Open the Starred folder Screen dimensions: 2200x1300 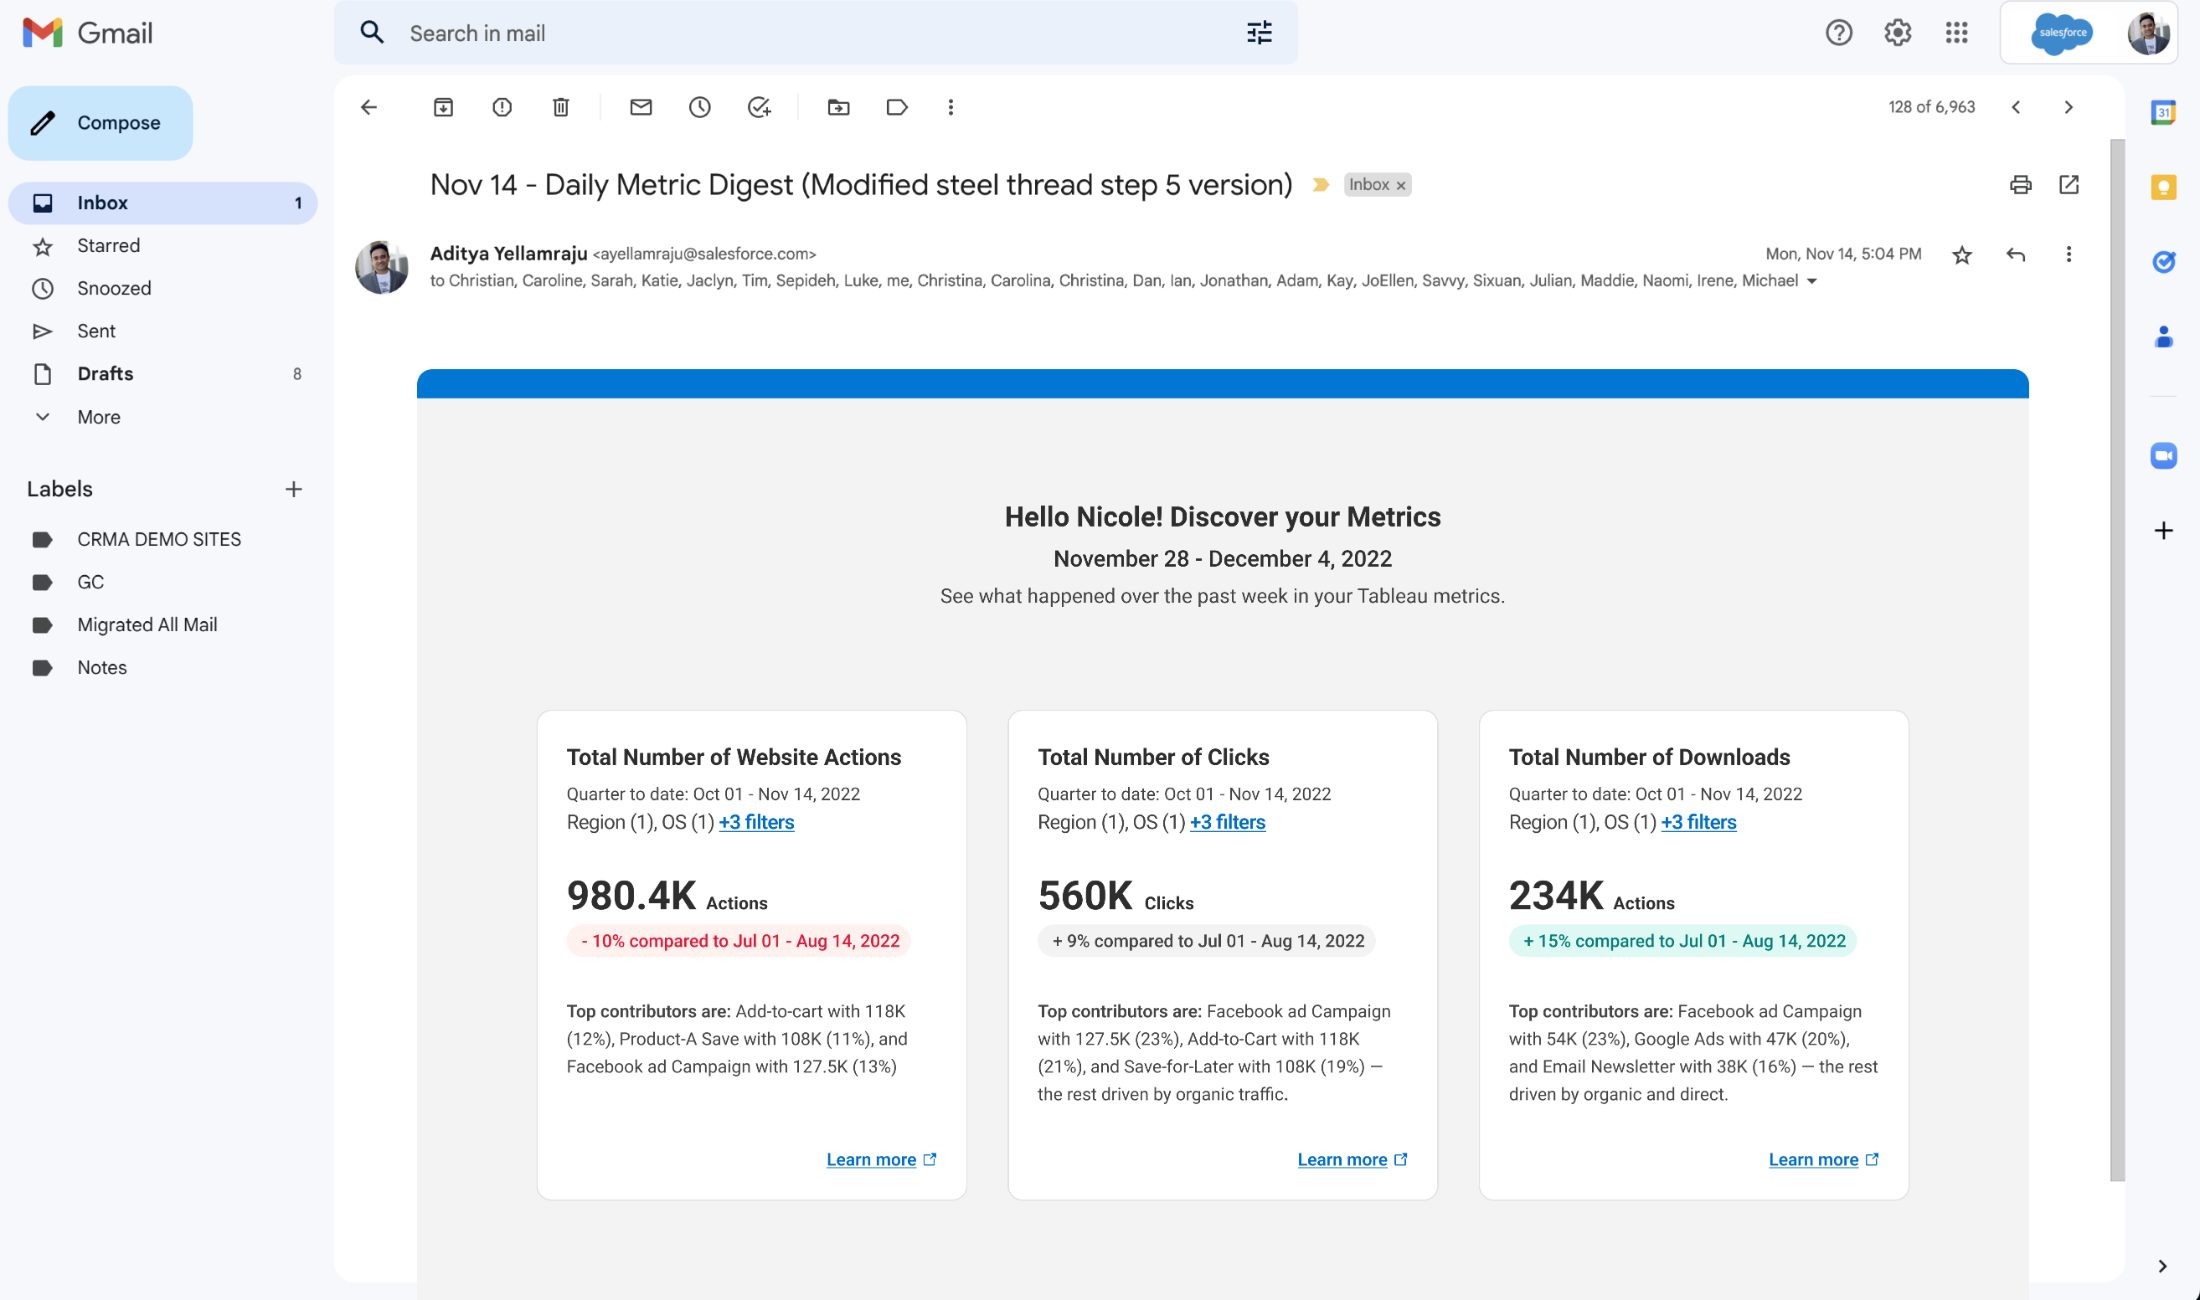pos(163,246)
